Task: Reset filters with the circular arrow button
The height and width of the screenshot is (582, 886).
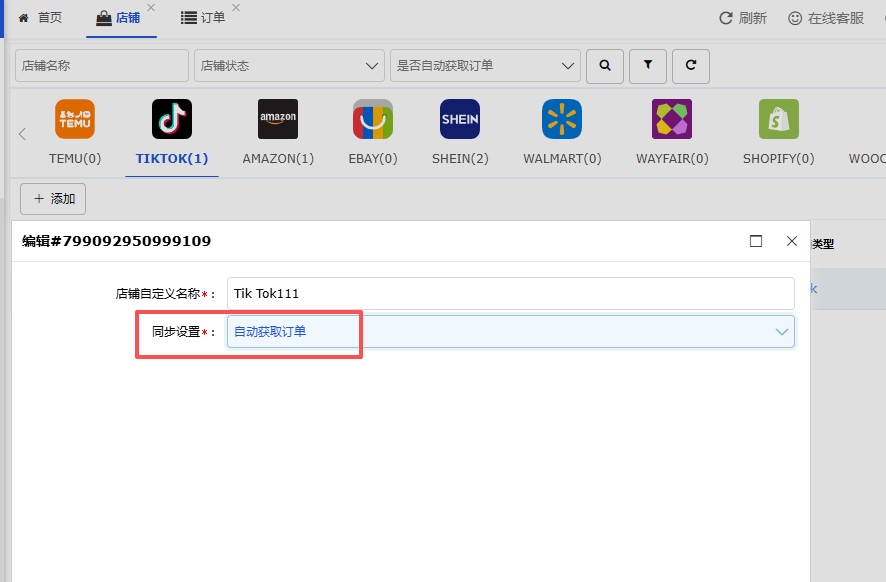Action: pyautogui.click(x=690, y=66)
